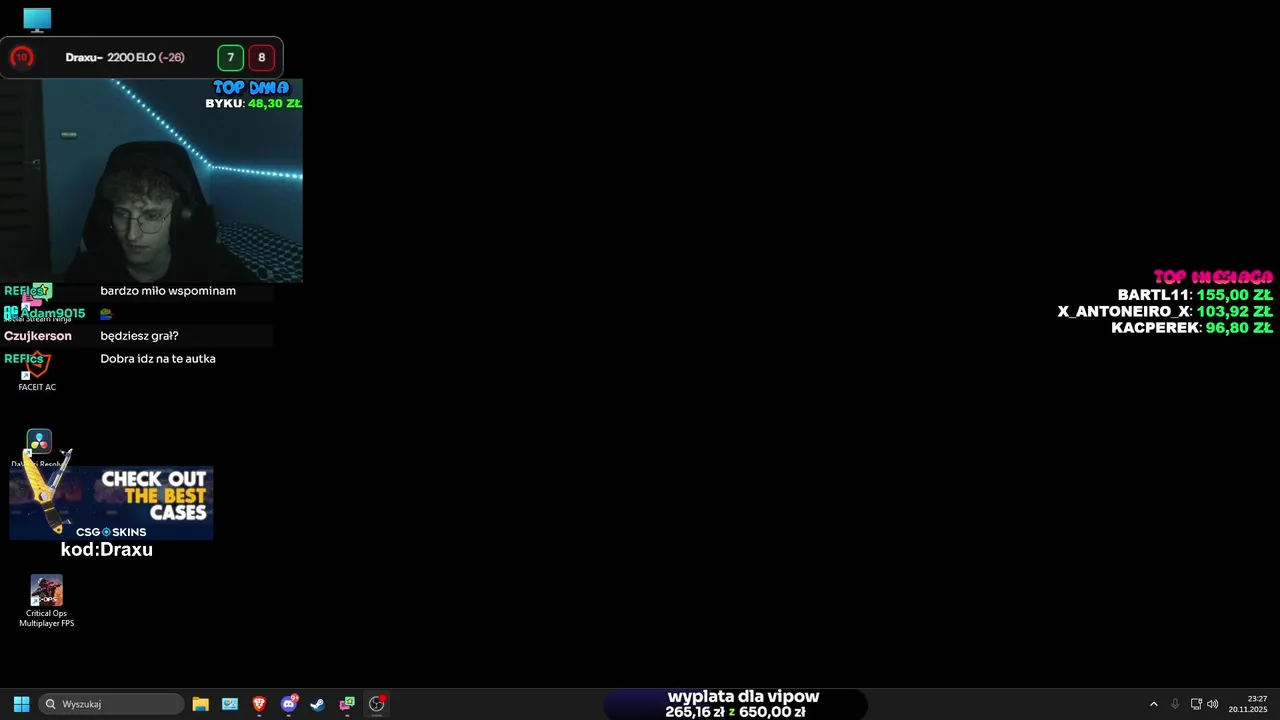Screen dimensions: 1280x720
Task: Click the "BYKU: 48,30 ZŁ" top donor text
Action: [253, 104]
